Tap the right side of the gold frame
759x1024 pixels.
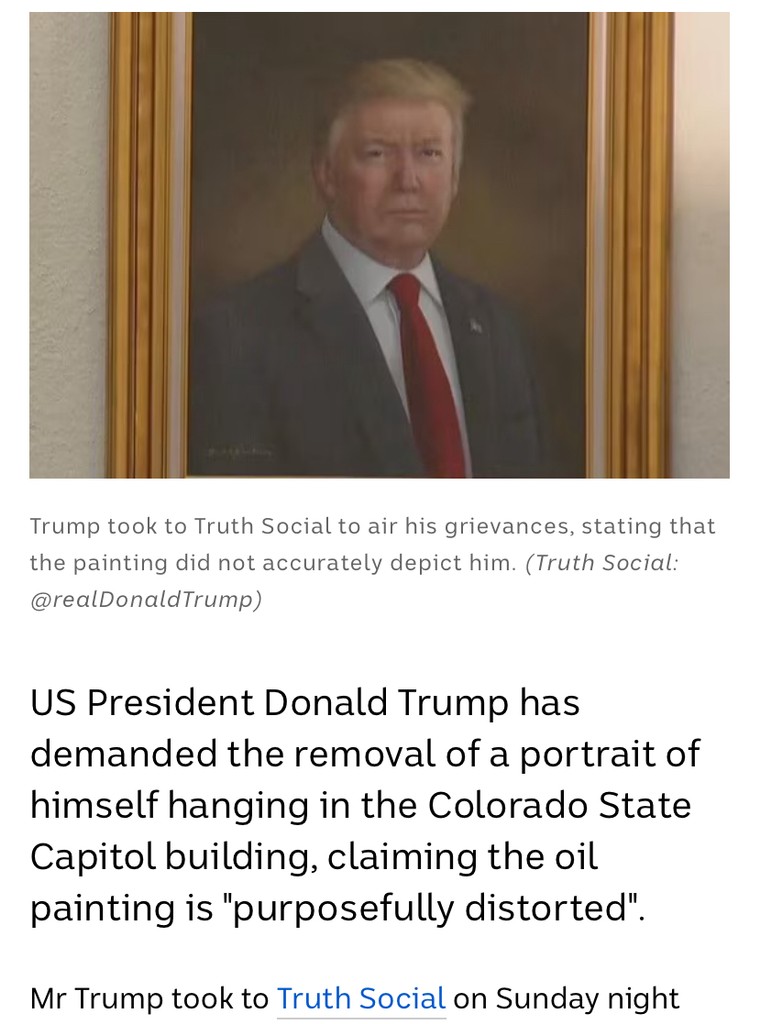[631, 245]
